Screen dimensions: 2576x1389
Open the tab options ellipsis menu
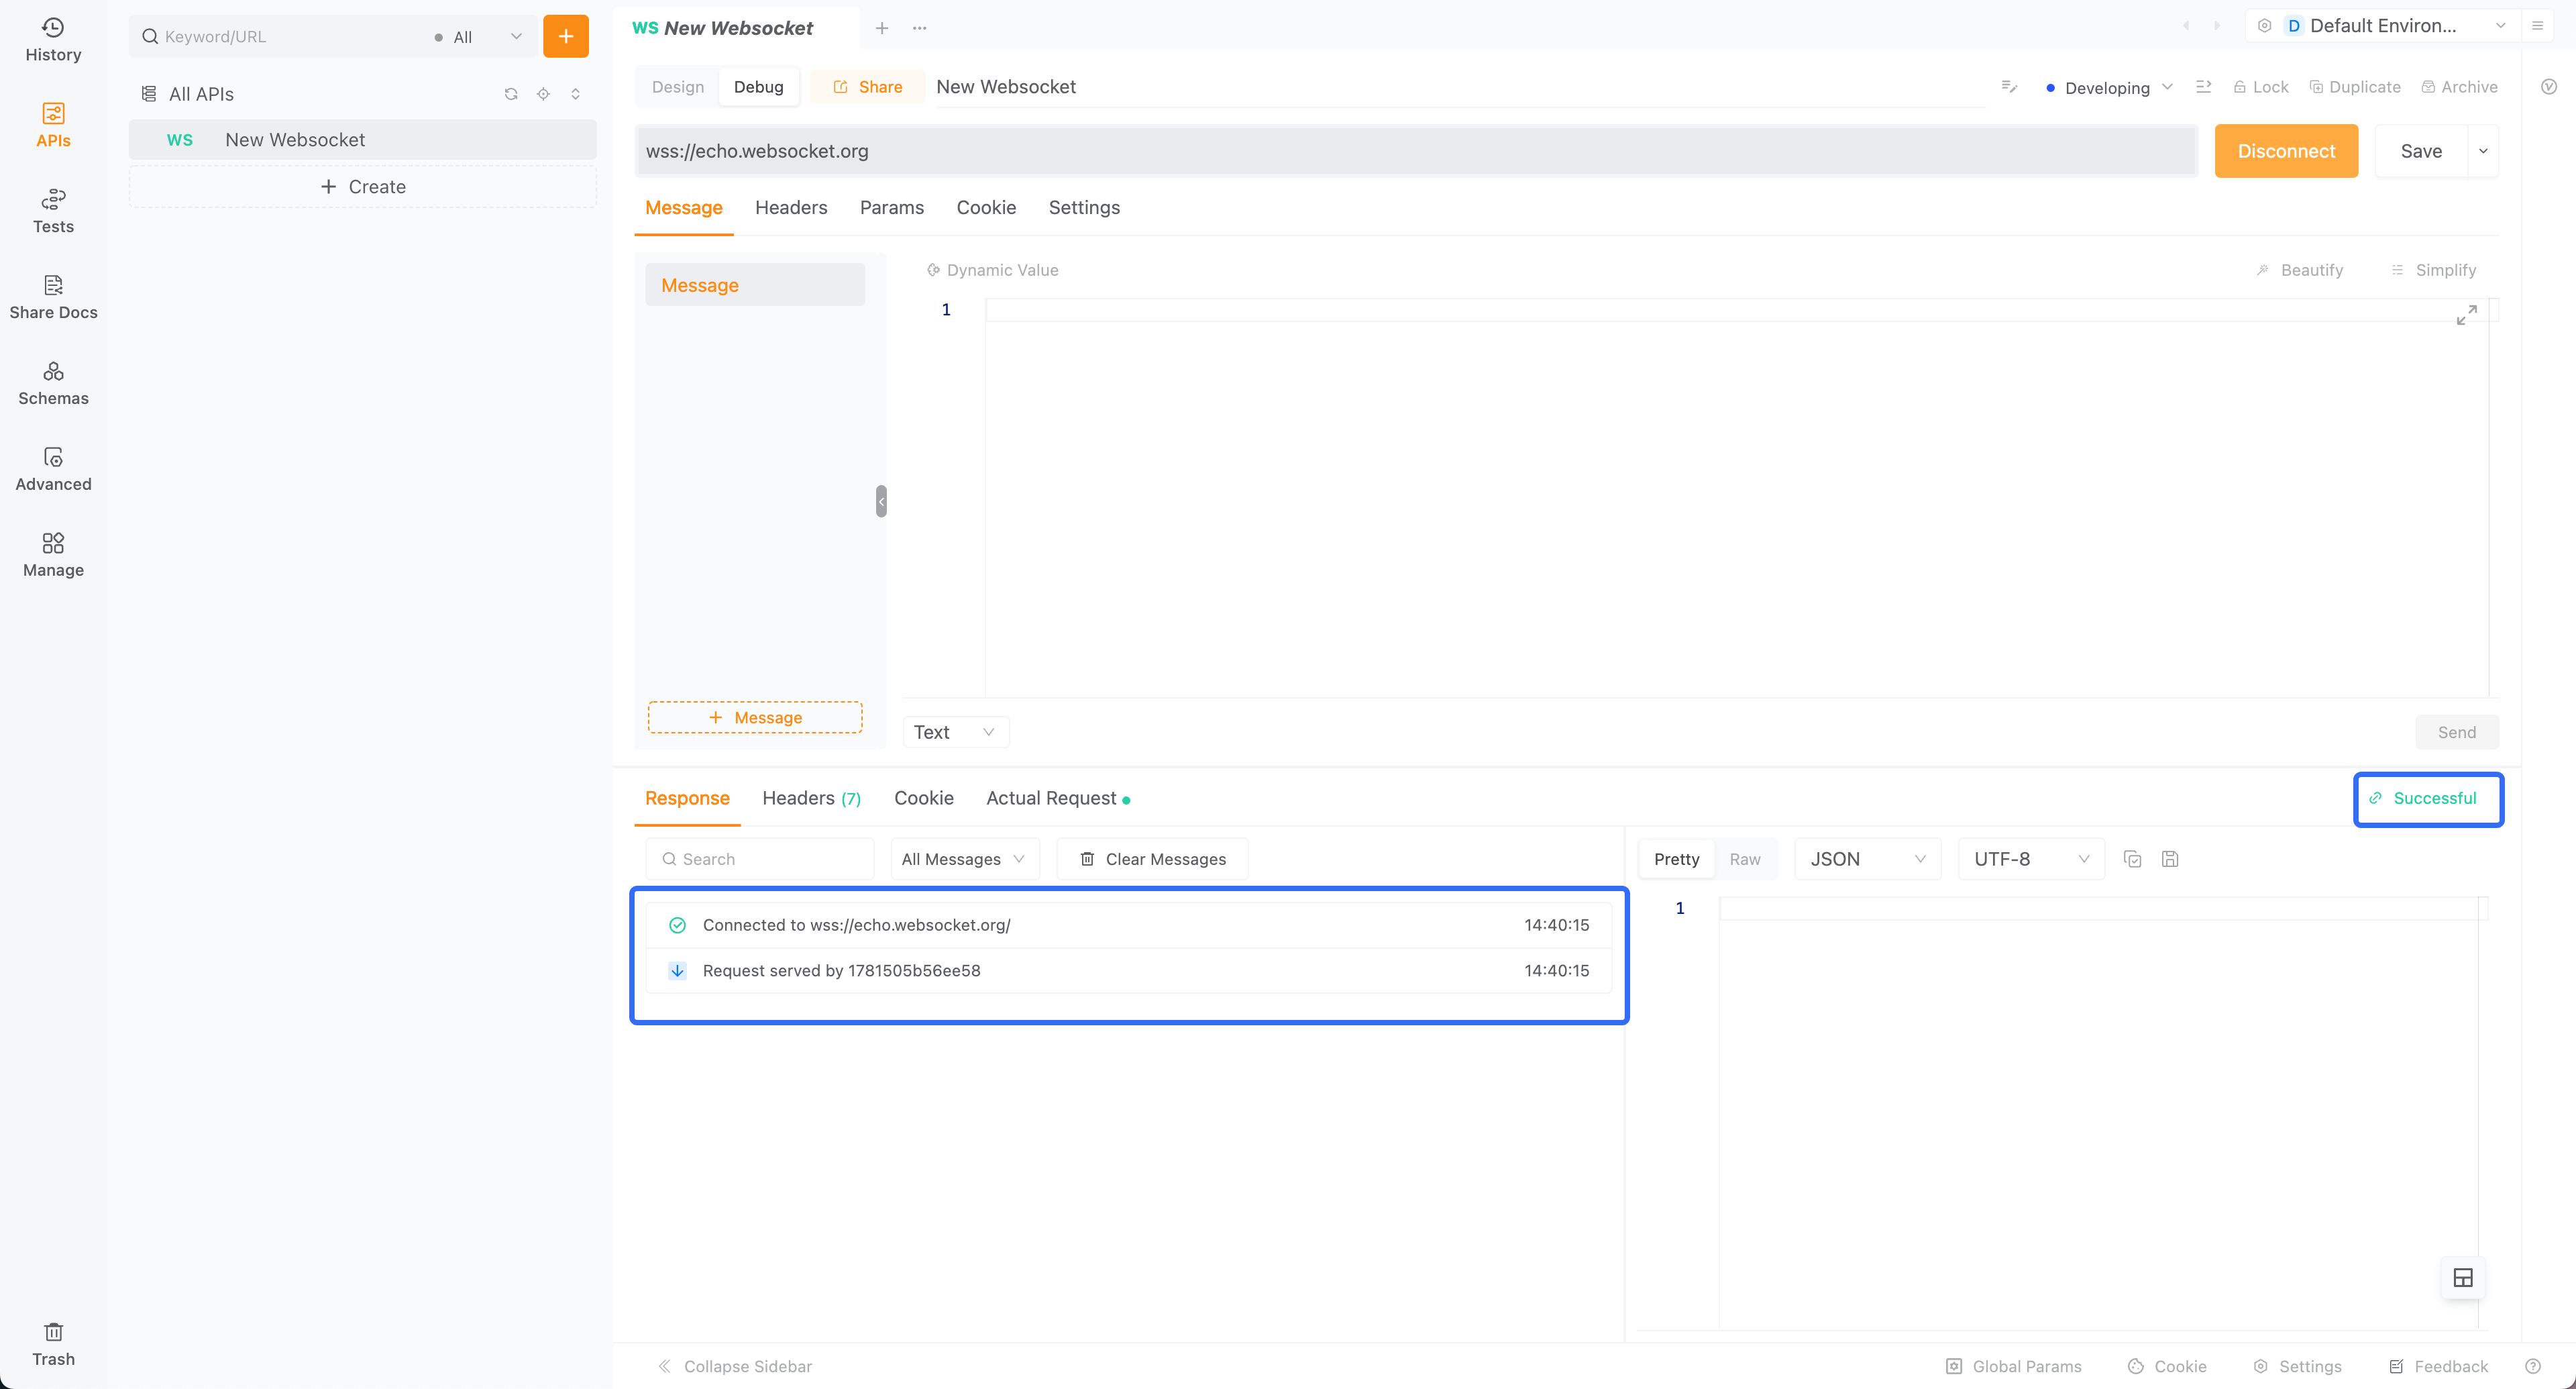(x=919, y=28)
